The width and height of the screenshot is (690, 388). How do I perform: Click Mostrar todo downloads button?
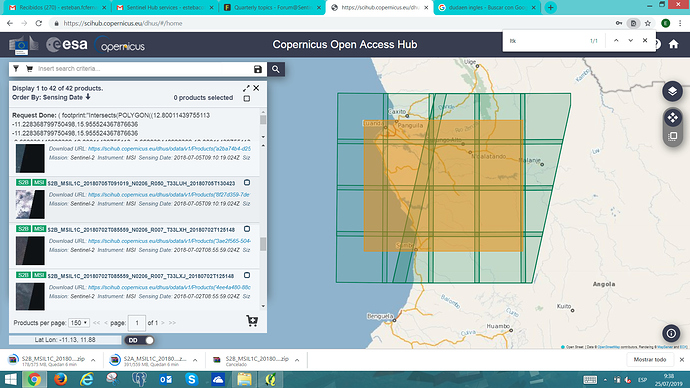coord(650,360)
